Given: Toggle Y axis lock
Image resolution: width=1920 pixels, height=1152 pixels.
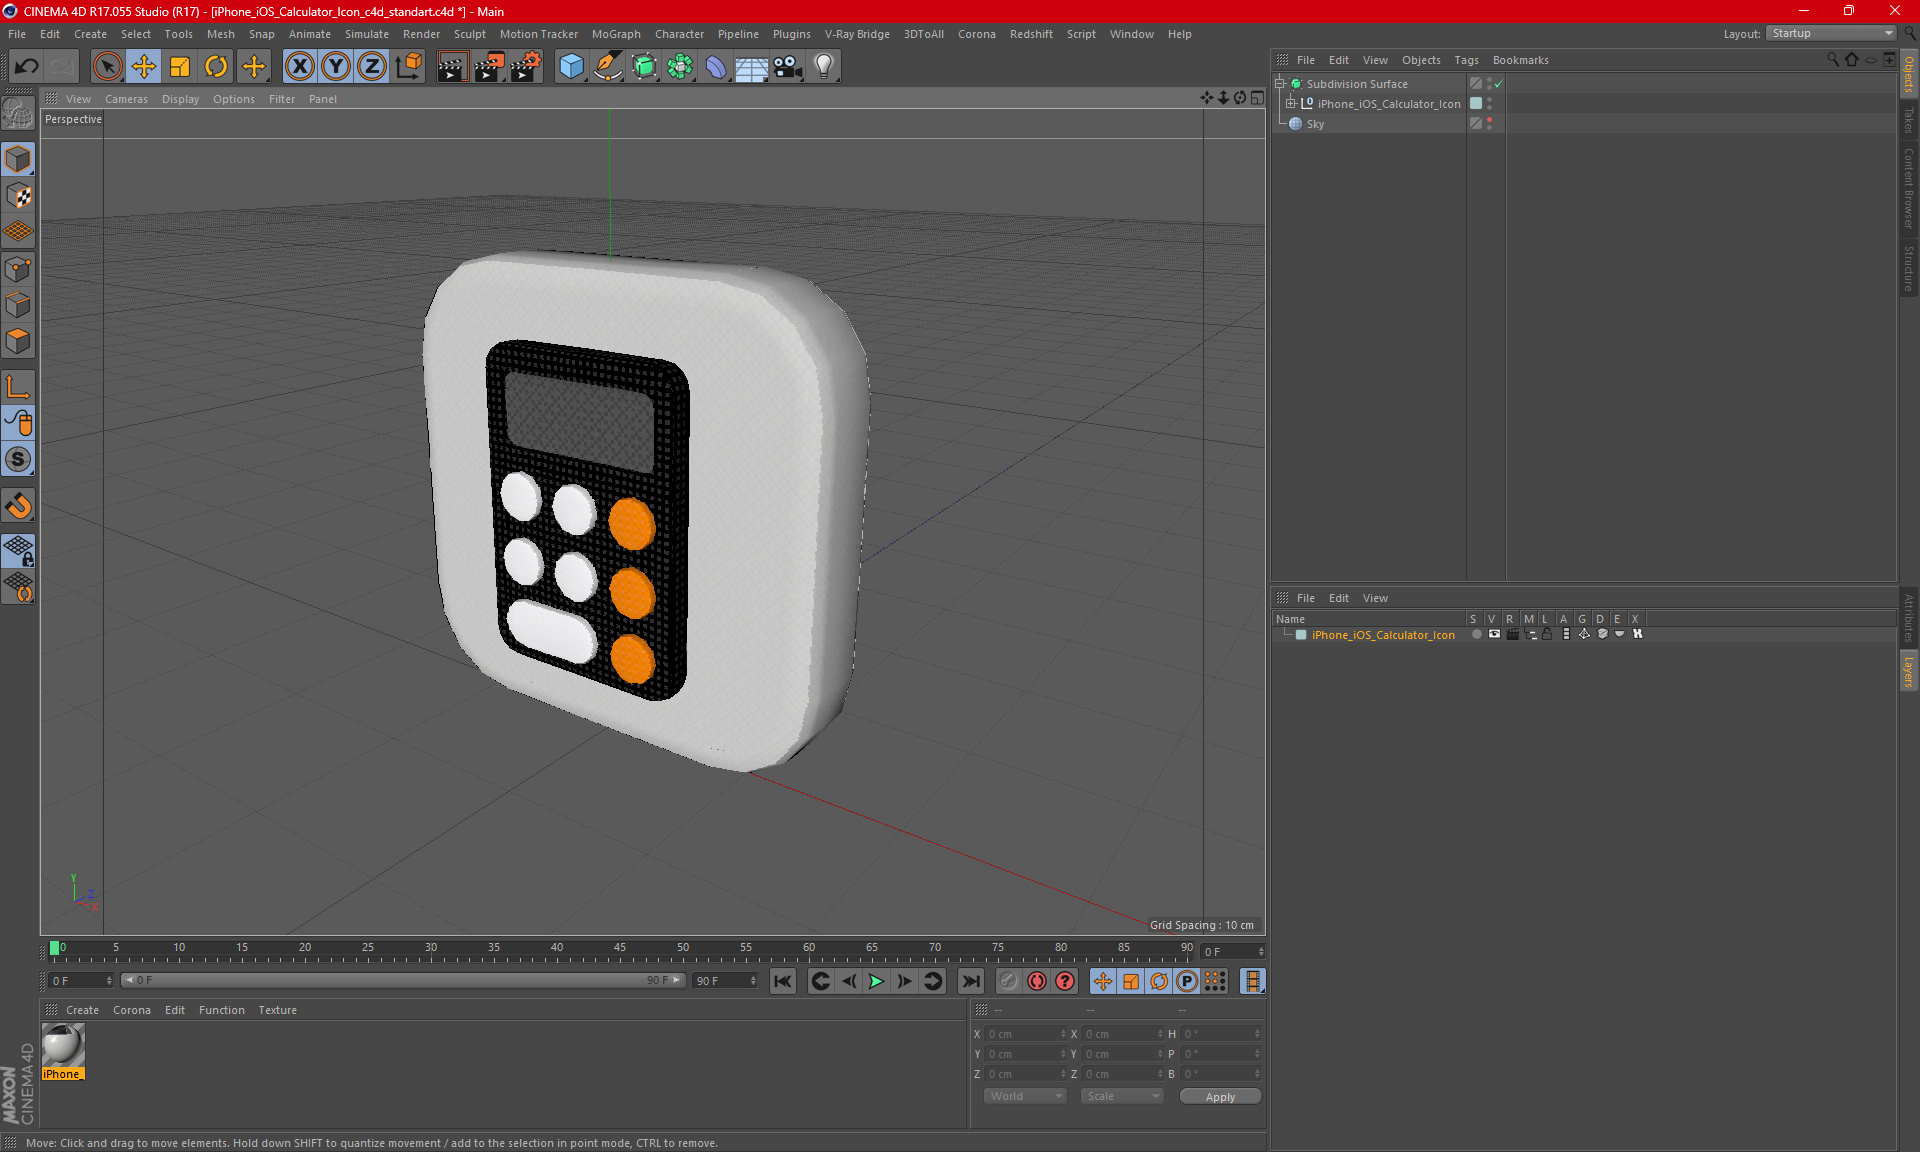Looking at the screenshot, I should (x=336, y=67).
